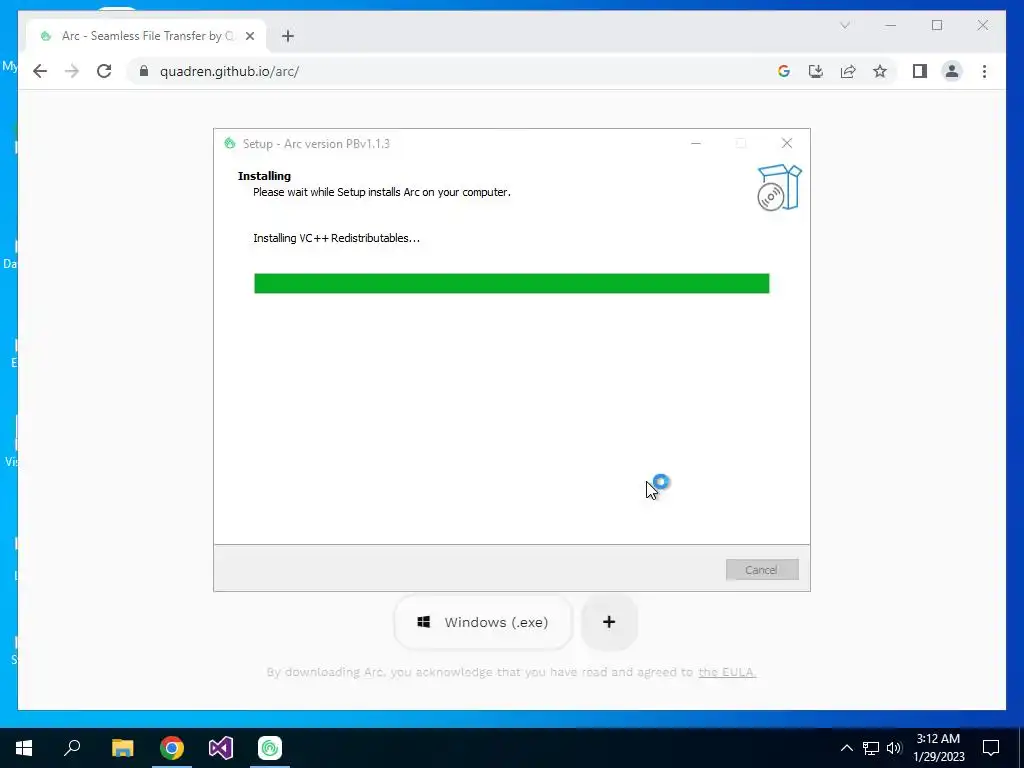View site info via the lock icon

point(144,71)
